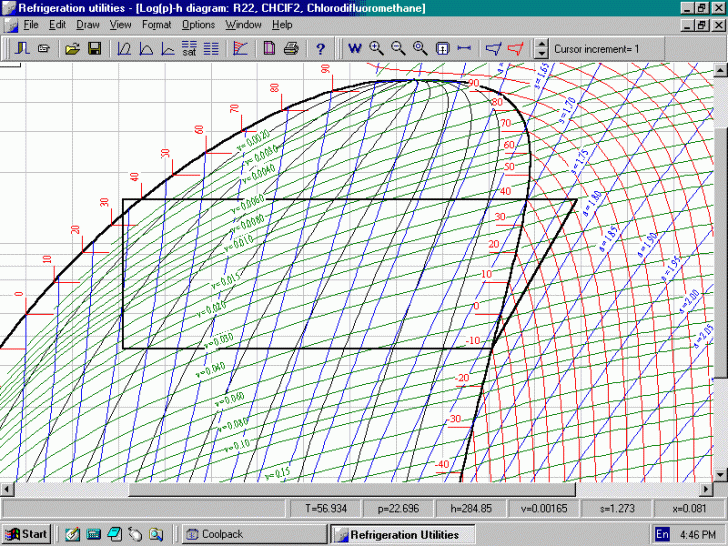Click the vertical scrollbar up arrow
The image size is (728, 546).
(x=720, y=71)
